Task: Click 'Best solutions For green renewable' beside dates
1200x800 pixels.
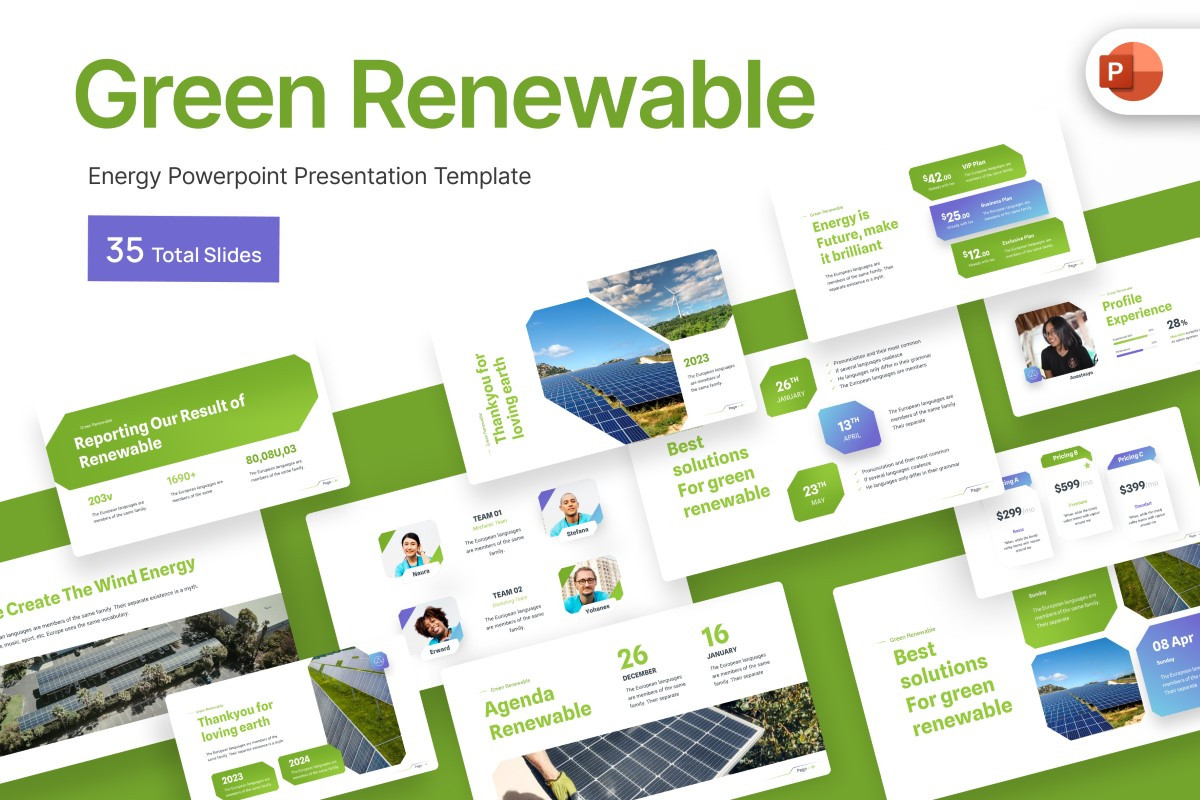Action: [717, 478]
